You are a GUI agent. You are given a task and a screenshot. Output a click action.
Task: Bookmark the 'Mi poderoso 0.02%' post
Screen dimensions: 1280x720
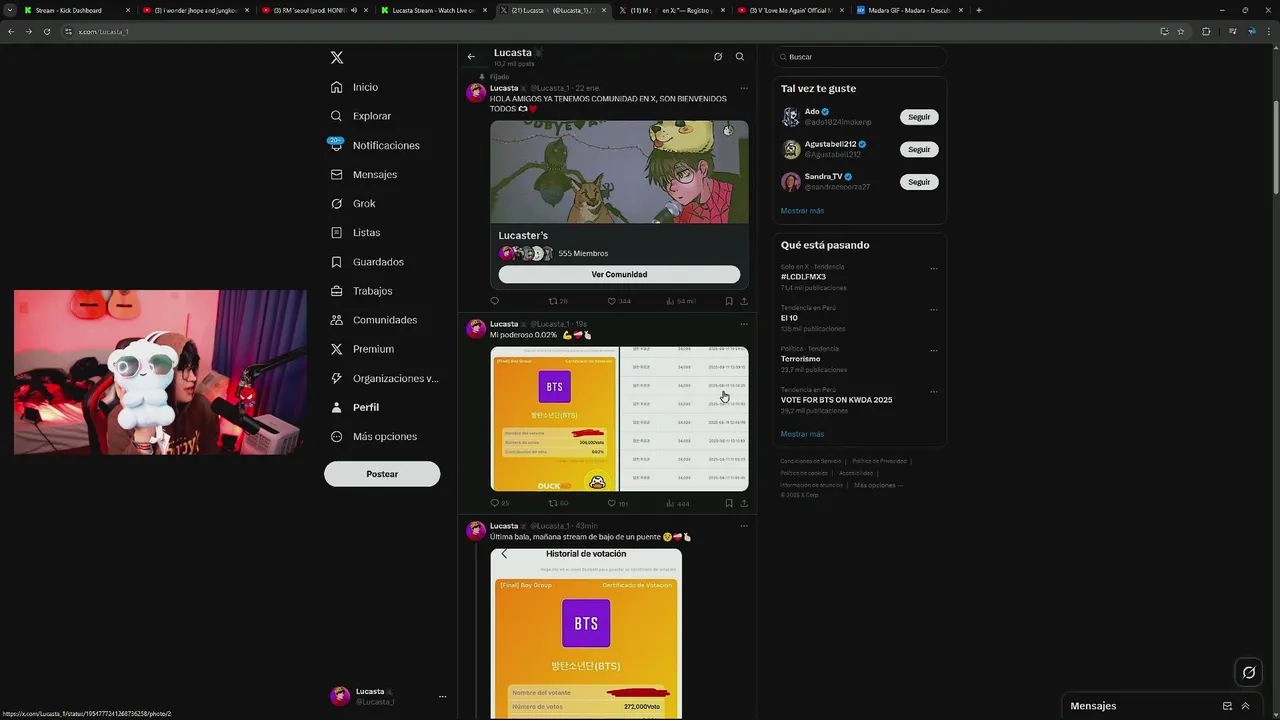coord(729,503)
